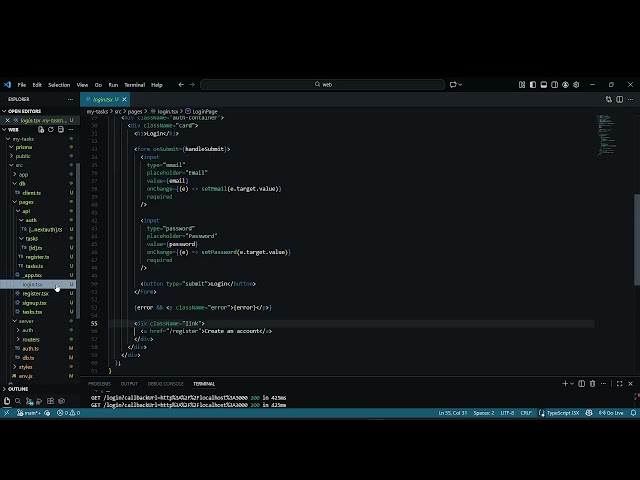640x480 pixels.
Task: Click the 'web' command center search box
Action: point(322,84)
